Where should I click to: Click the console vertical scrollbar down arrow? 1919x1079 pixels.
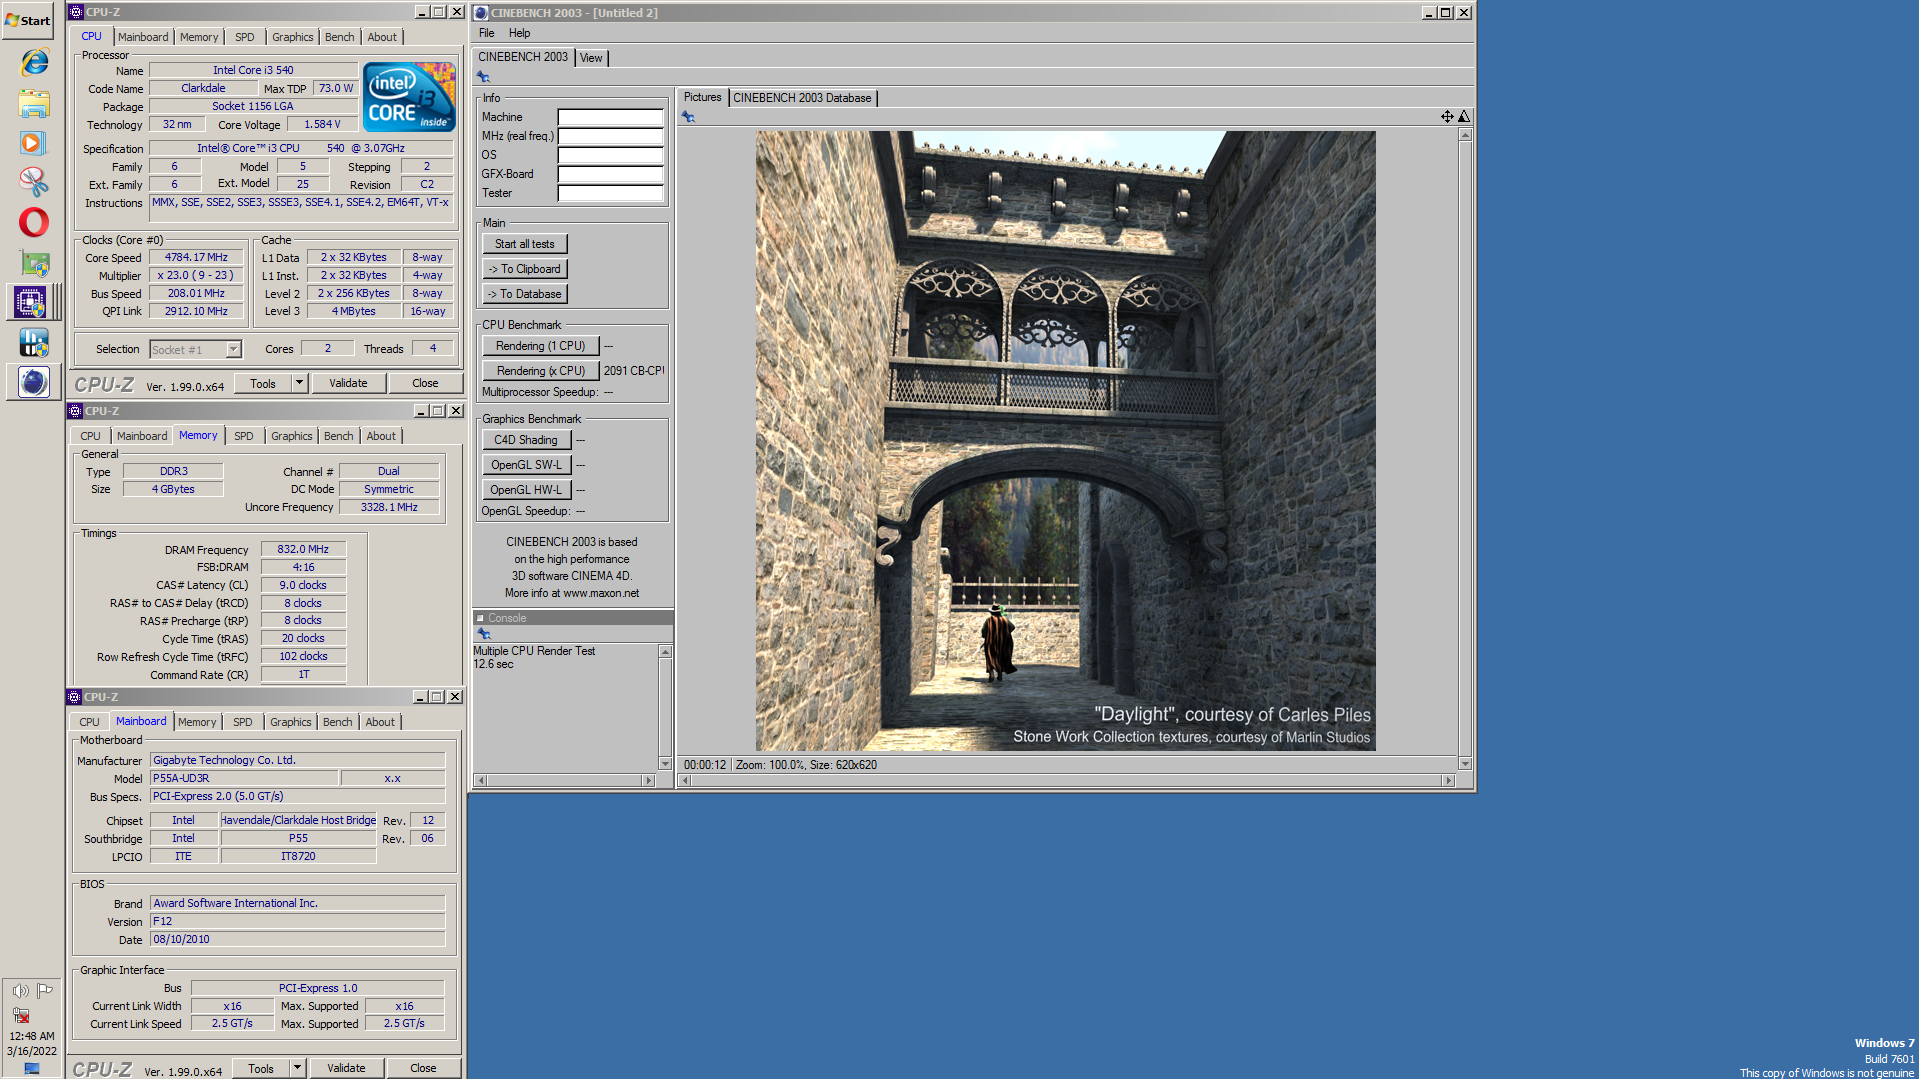click(665, 764)
